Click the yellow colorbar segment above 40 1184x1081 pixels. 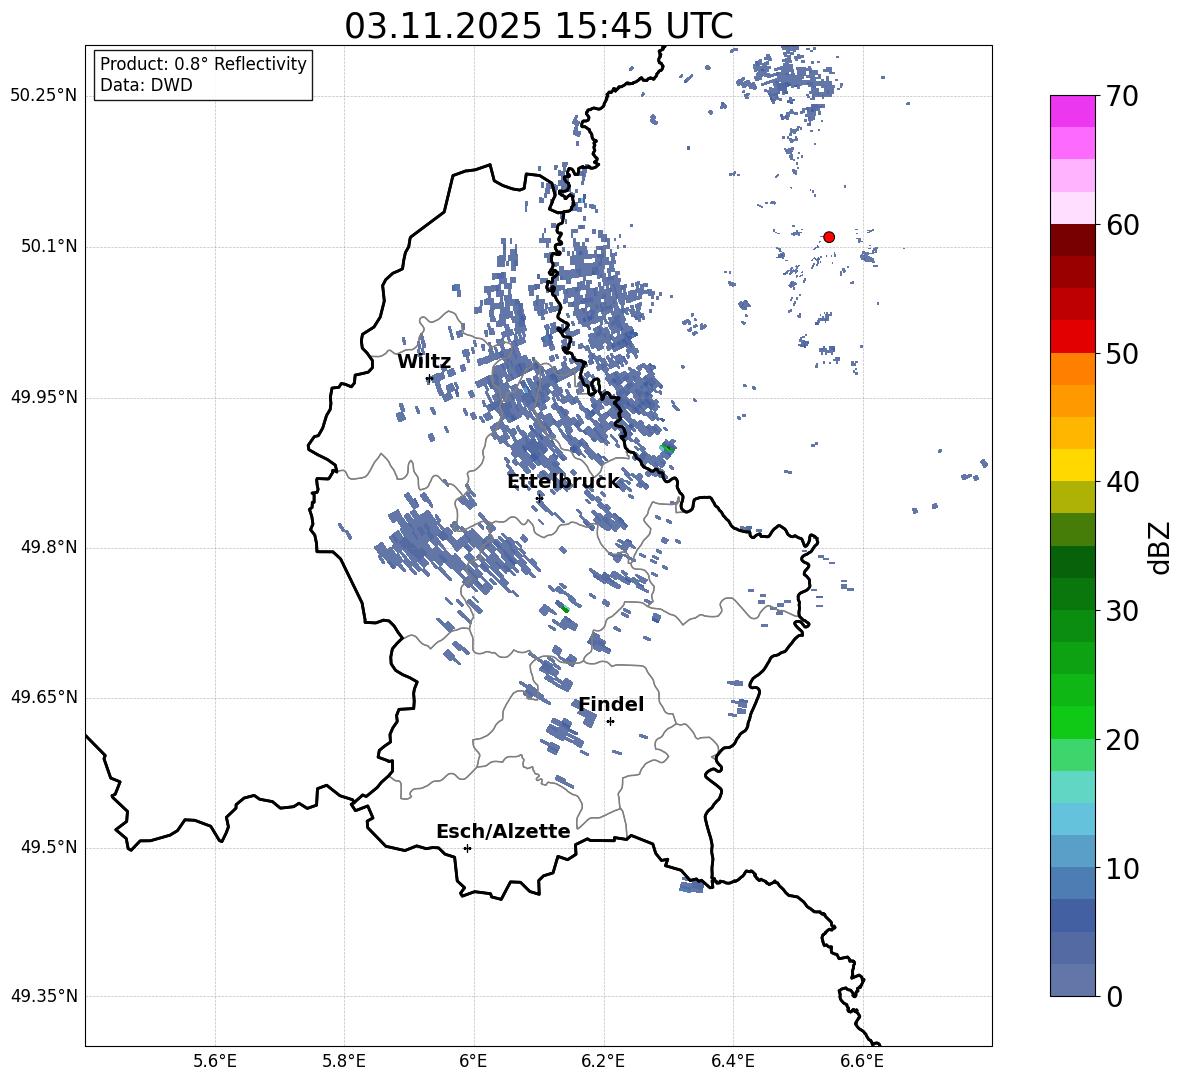[1072, 465]
